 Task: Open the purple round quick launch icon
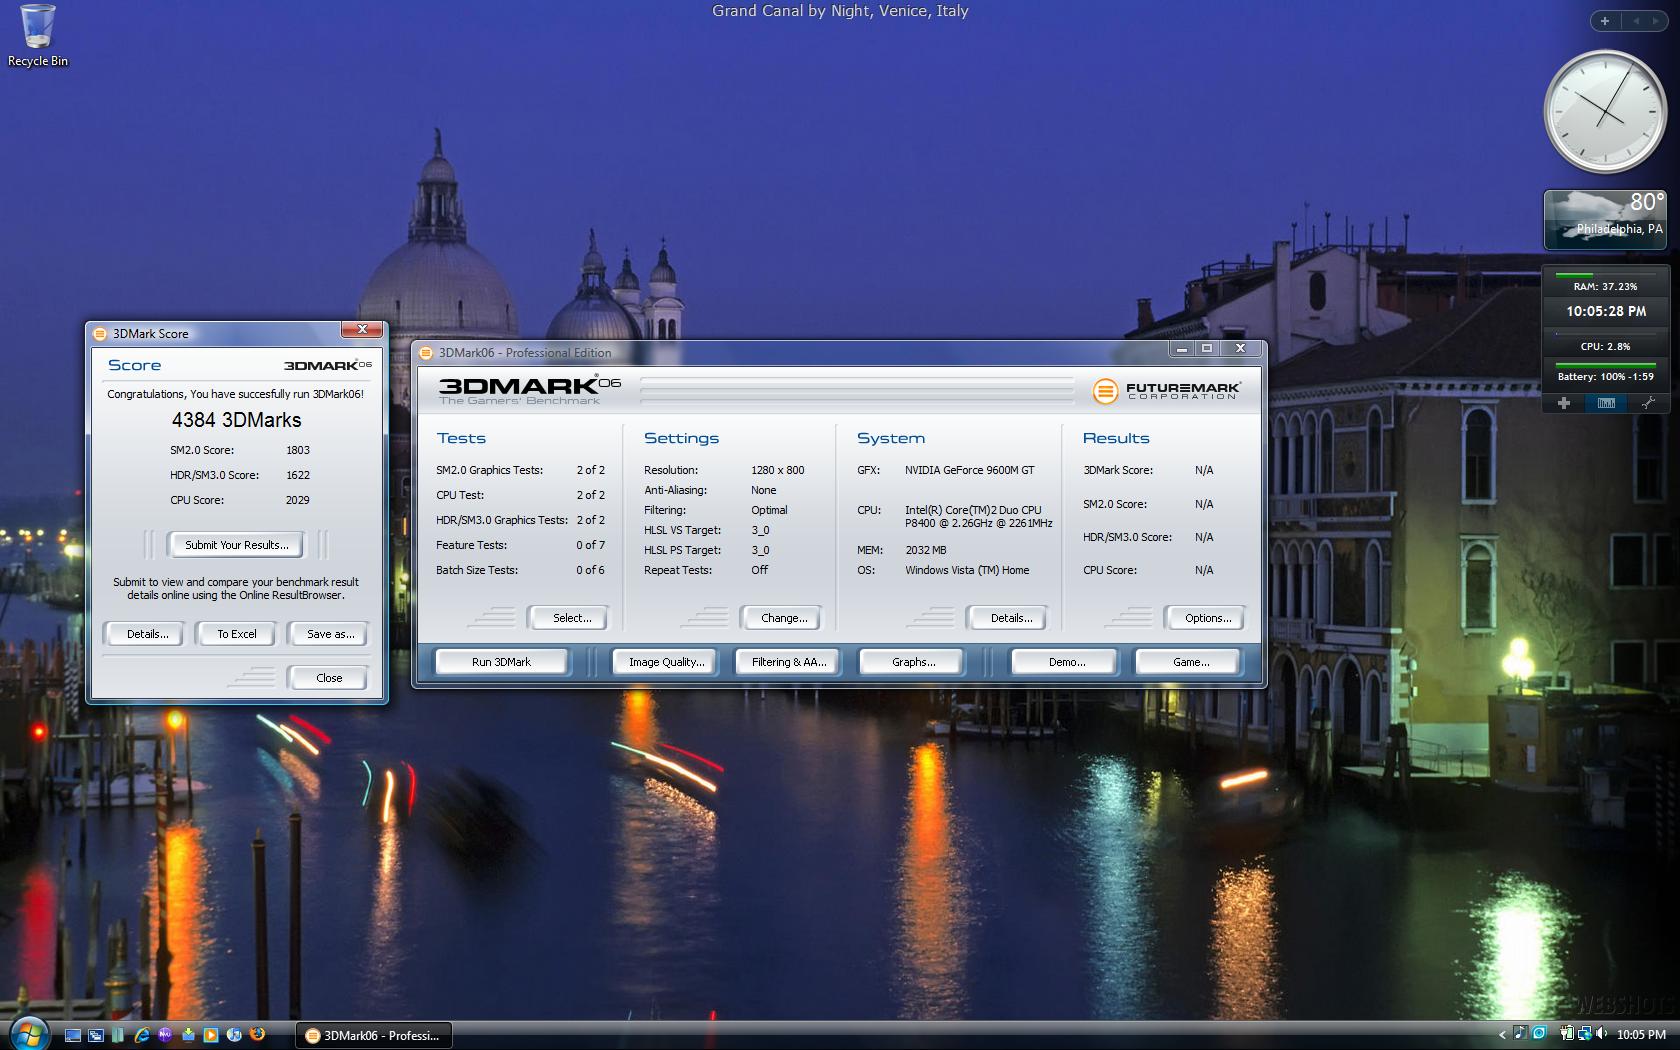point(165,1035)
